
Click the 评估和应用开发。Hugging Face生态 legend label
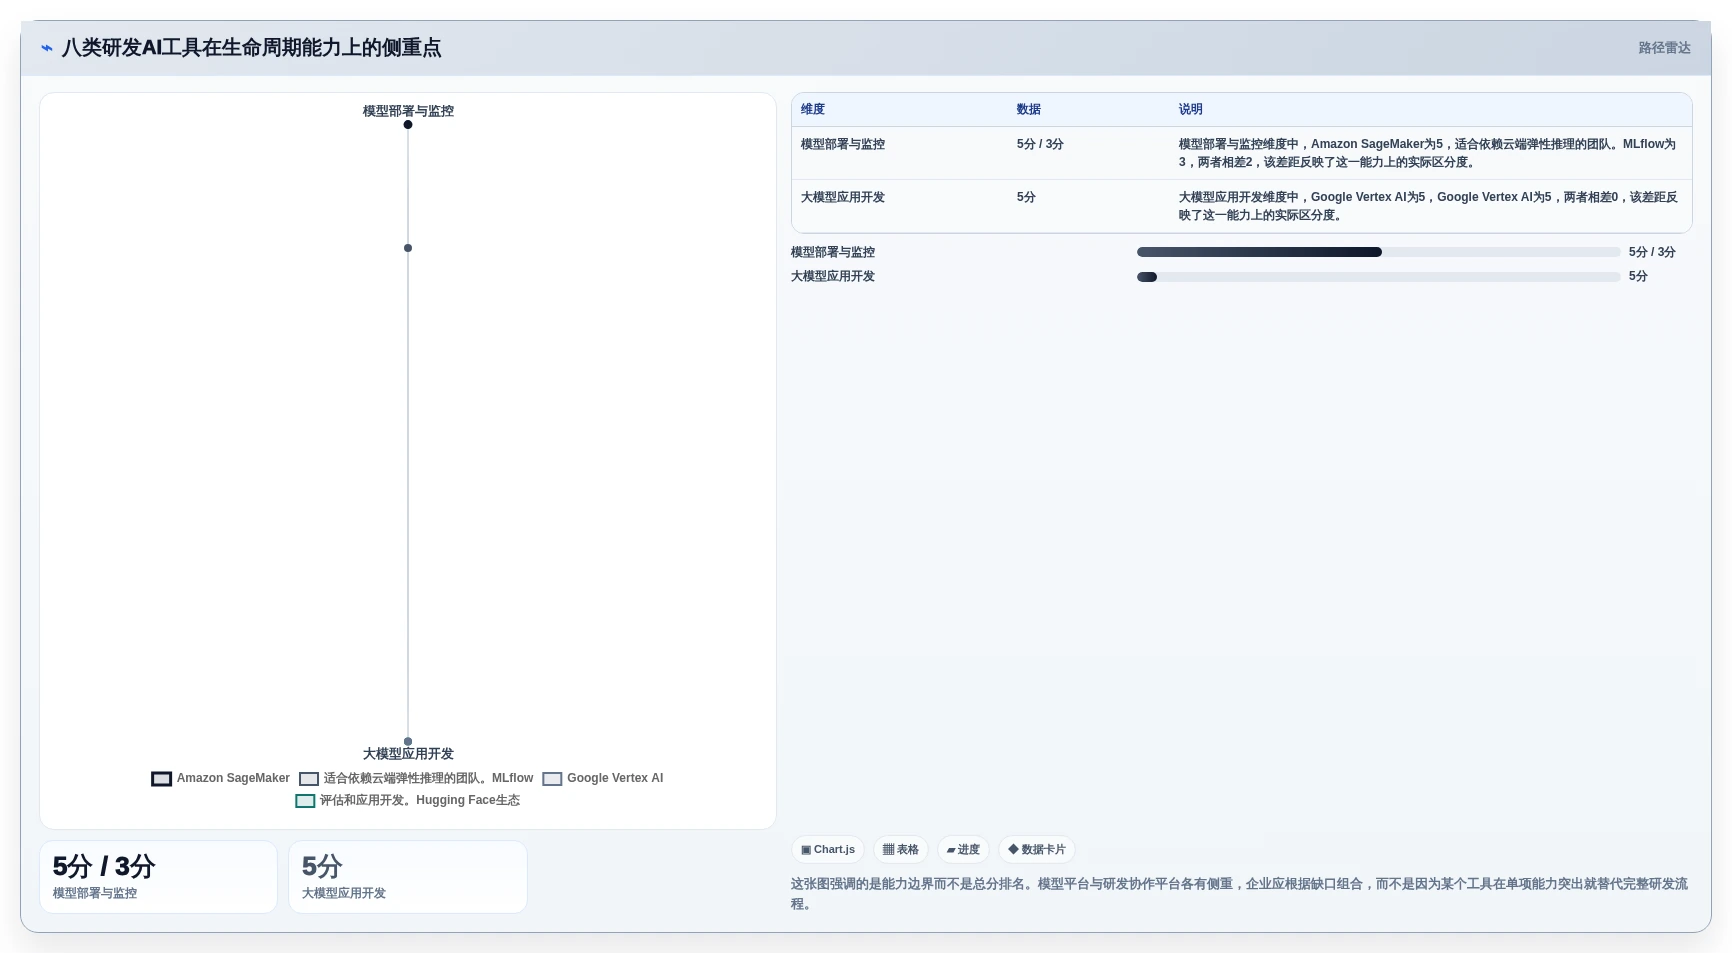tap(420, 800)
